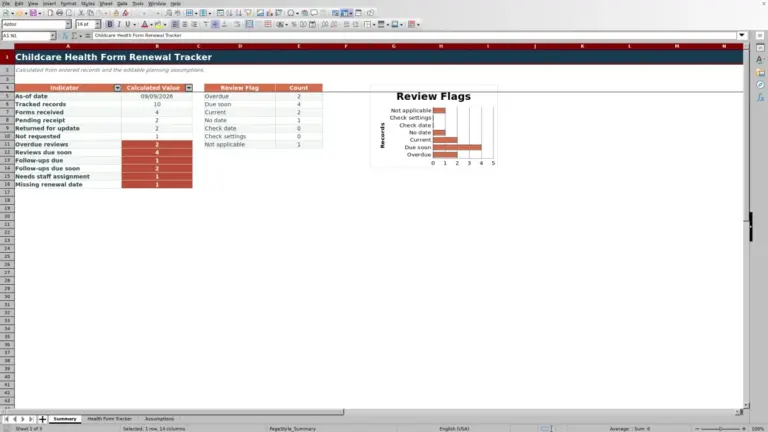Image resolution: width=768 pixels, height=432 pixels.
Task: Open the Format menu
Action: (68, 3)
